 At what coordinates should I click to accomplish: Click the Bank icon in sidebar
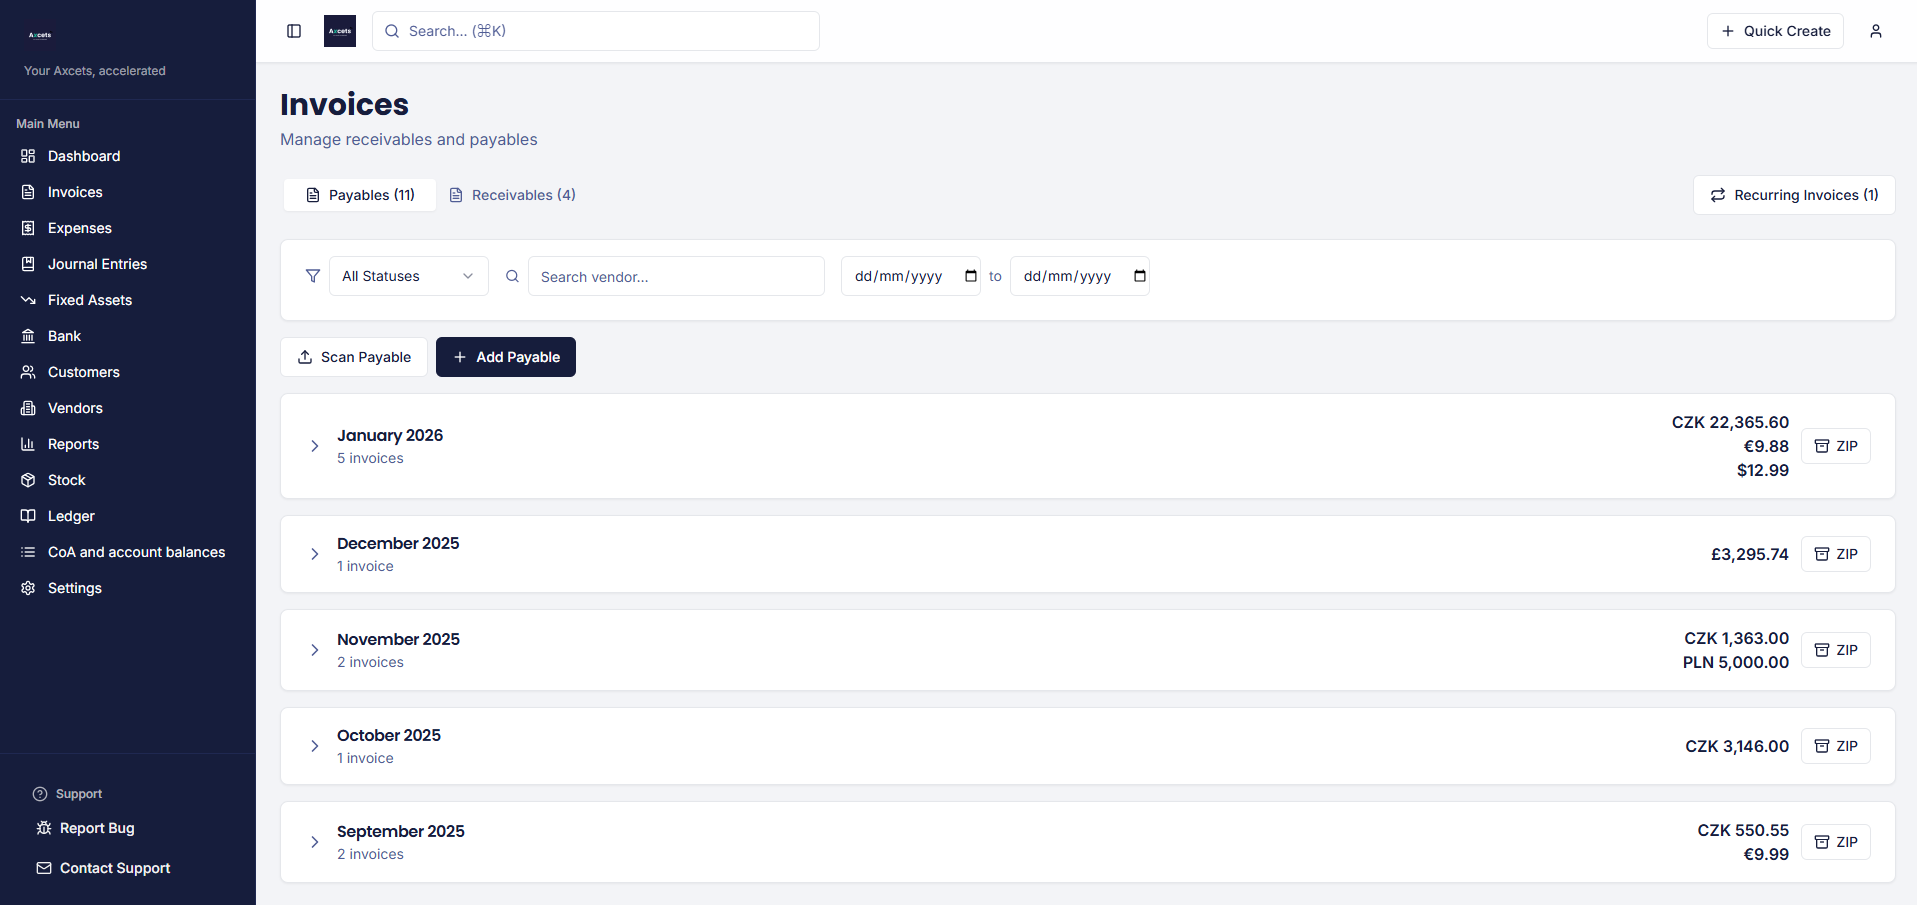tap(28, 336)
